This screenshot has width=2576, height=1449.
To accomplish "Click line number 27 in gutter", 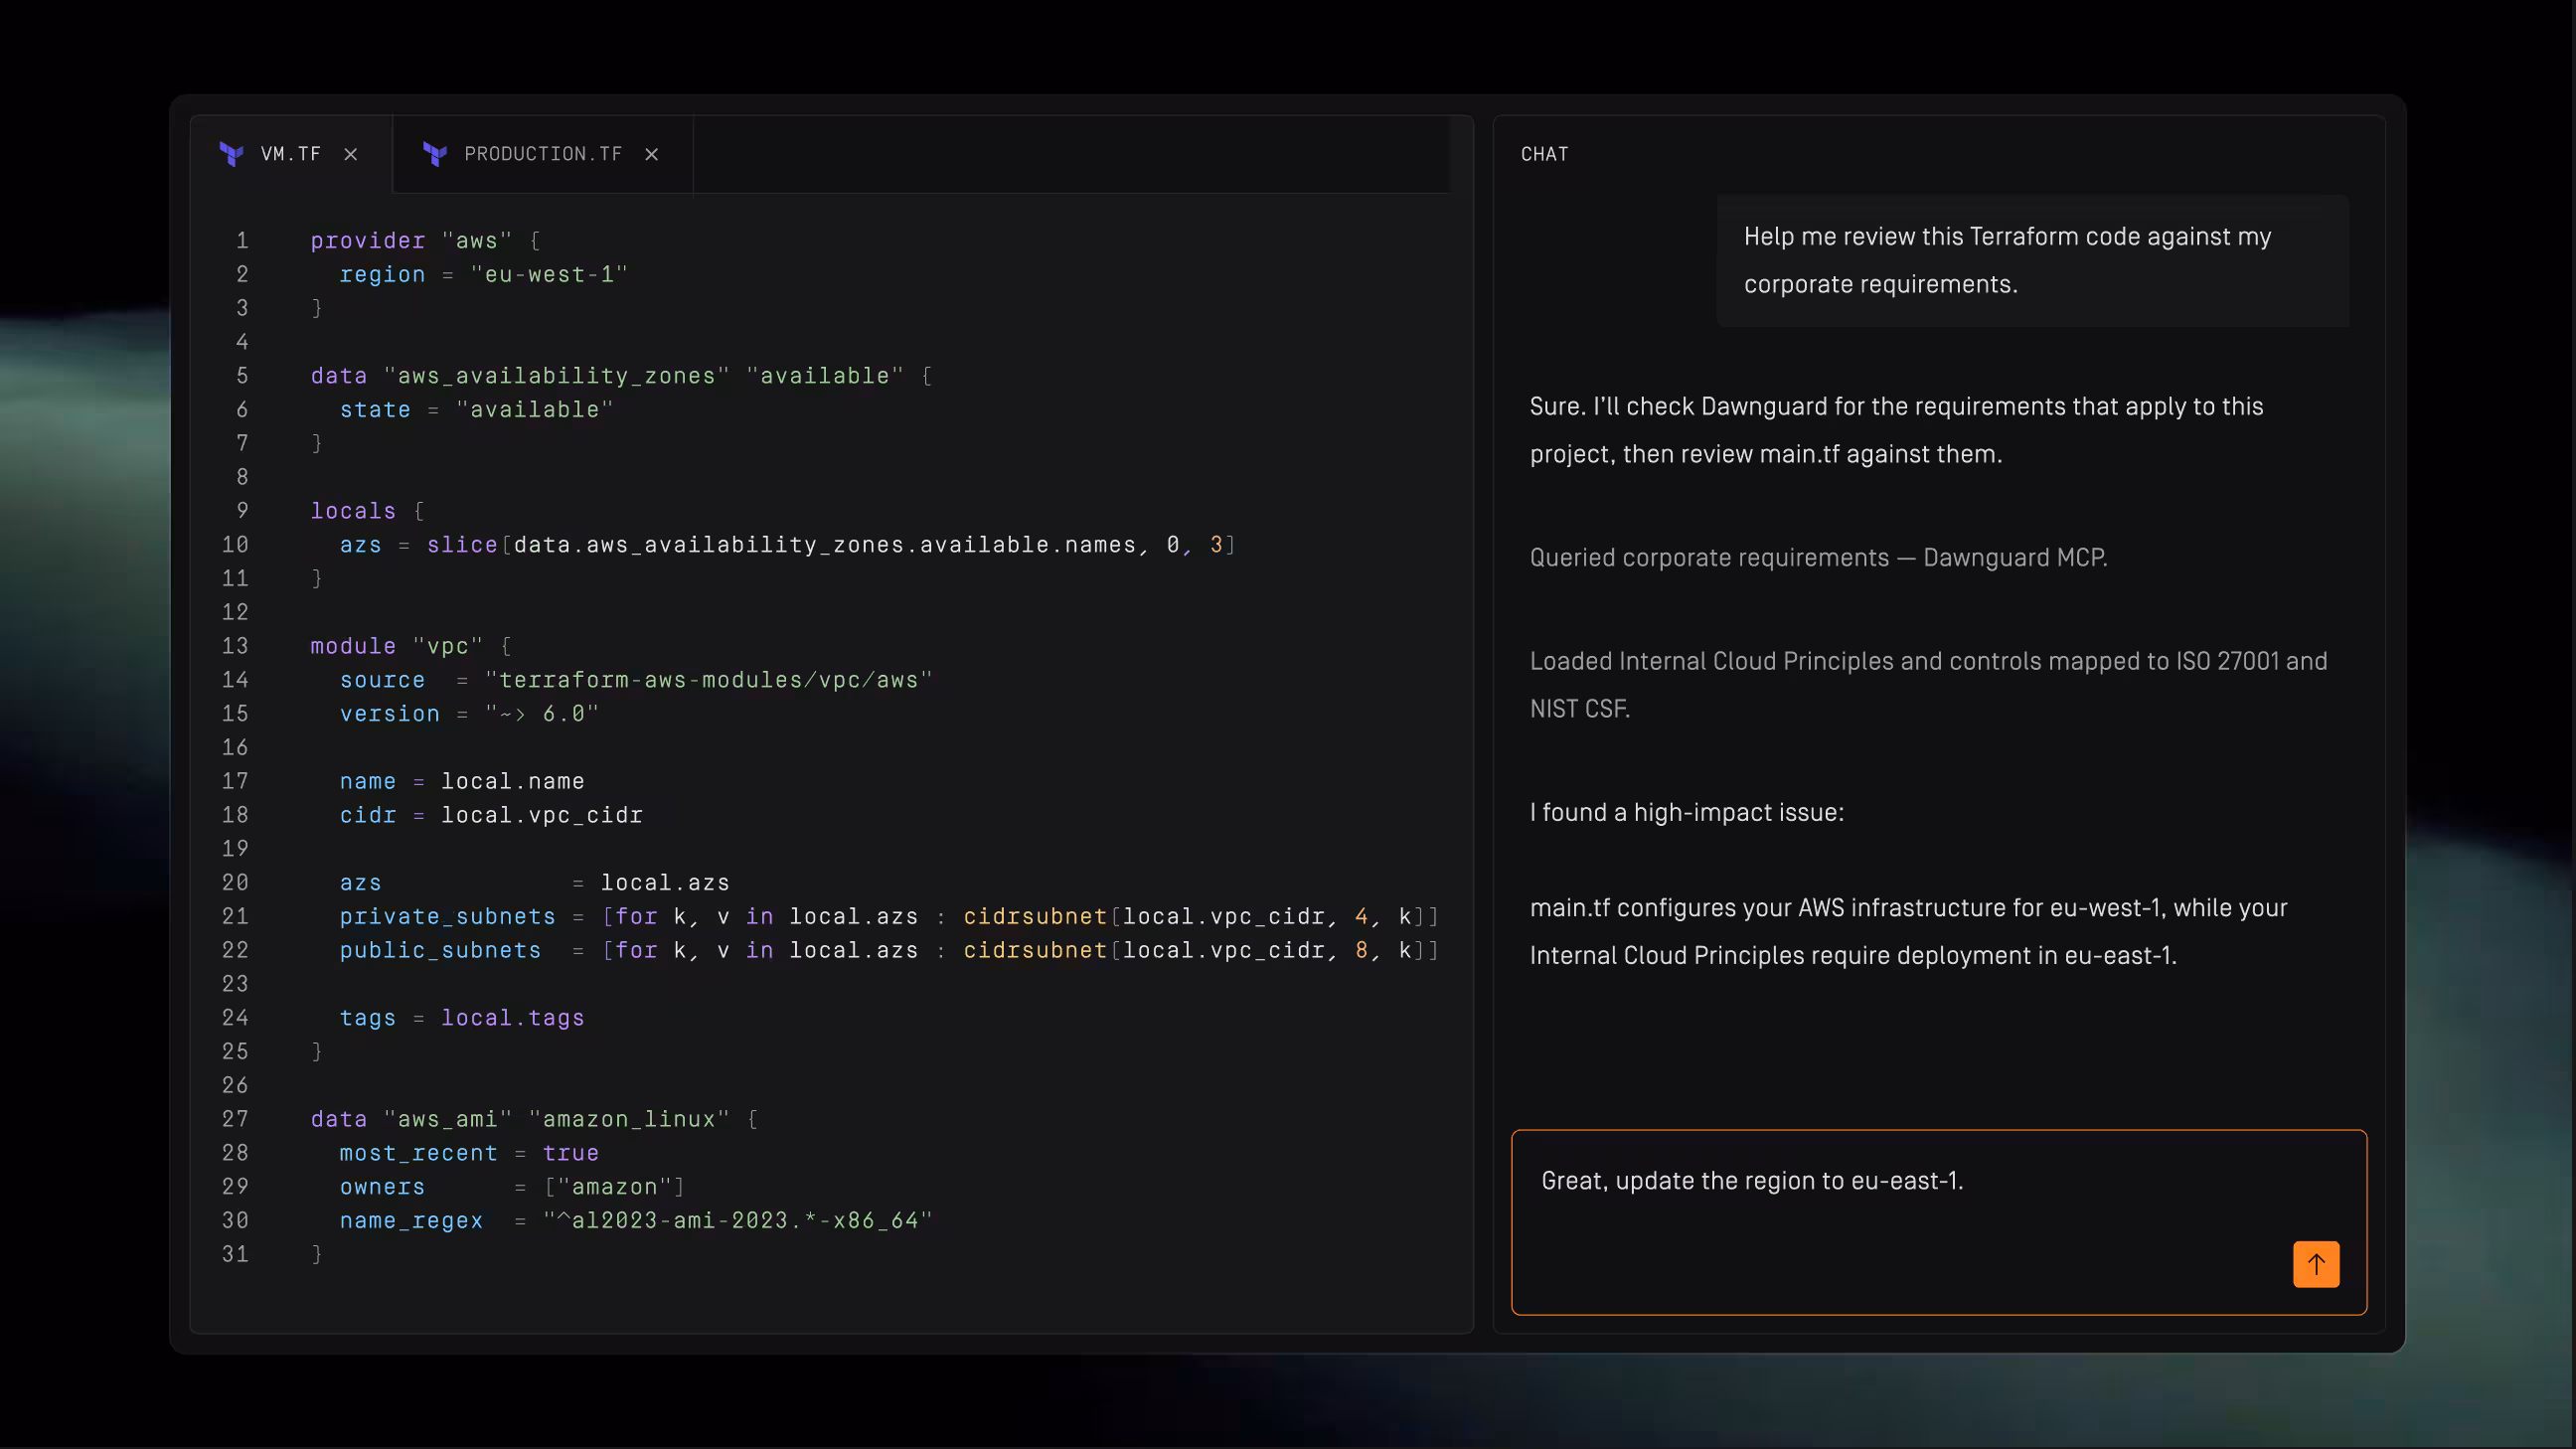I will [235, 1119].
